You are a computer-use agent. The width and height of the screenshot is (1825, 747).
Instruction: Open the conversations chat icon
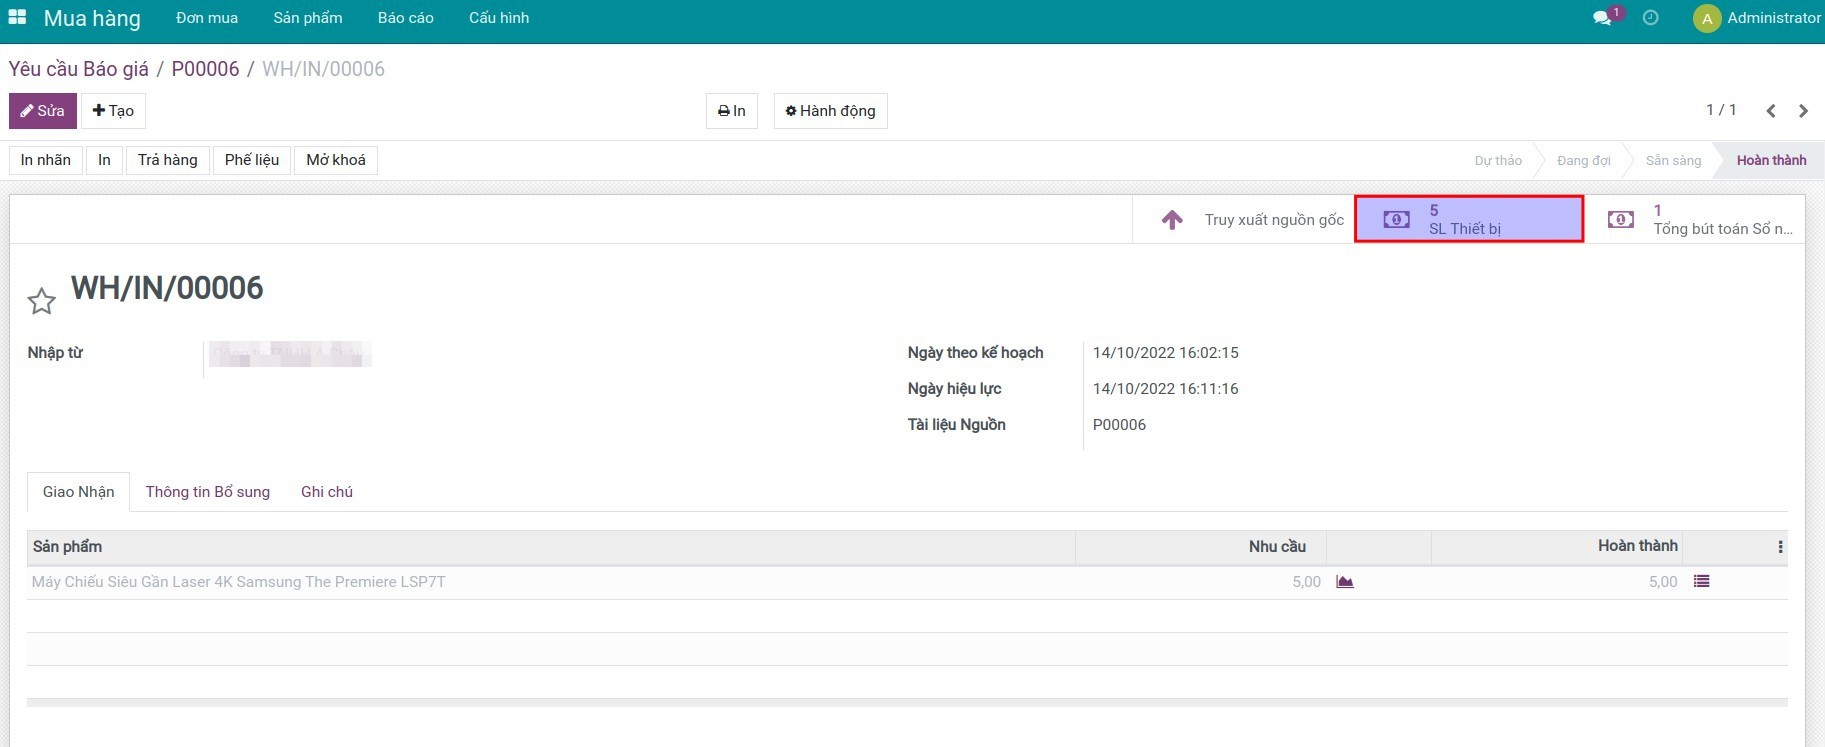coord(1602,18)
